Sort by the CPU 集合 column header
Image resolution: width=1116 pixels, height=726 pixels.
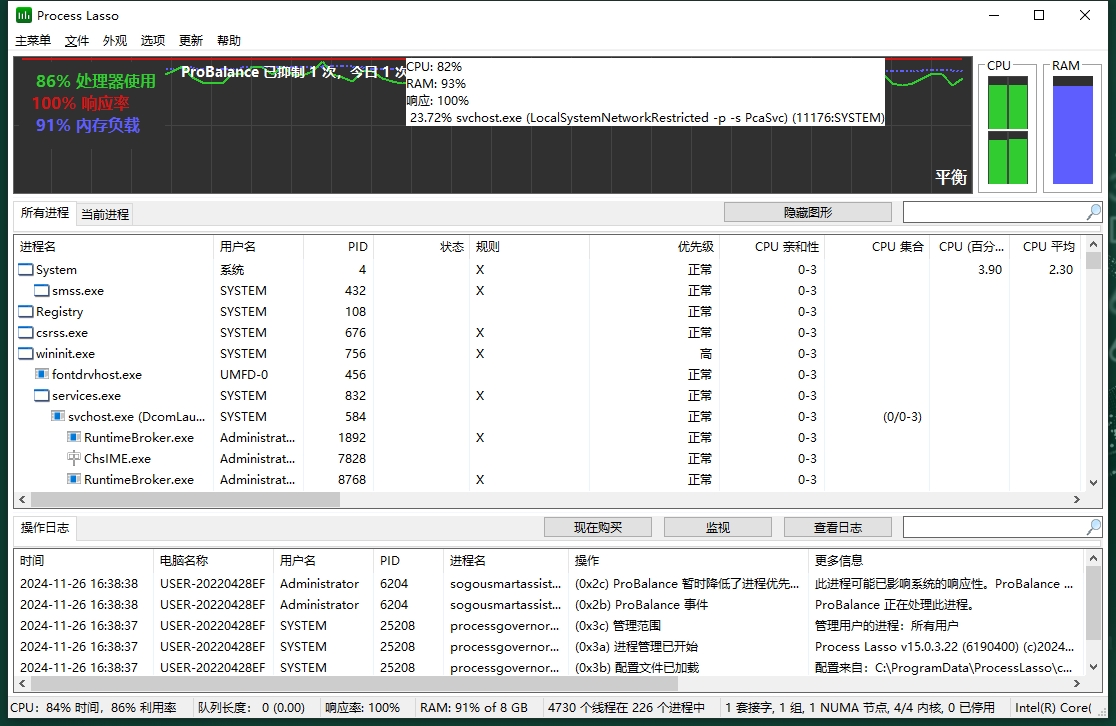coord(877,247)
